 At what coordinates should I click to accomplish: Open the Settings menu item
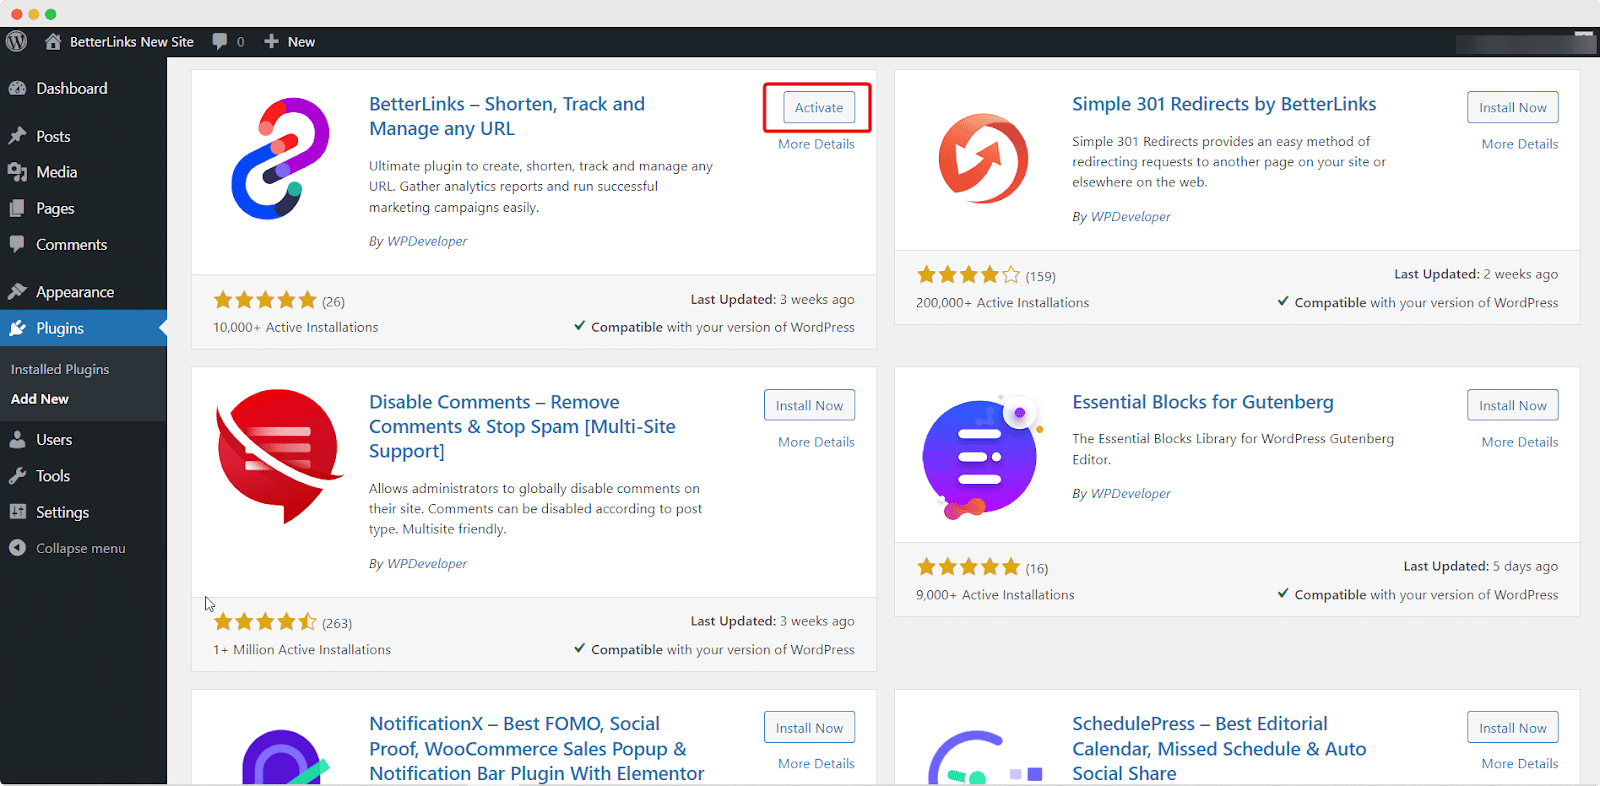83,512
